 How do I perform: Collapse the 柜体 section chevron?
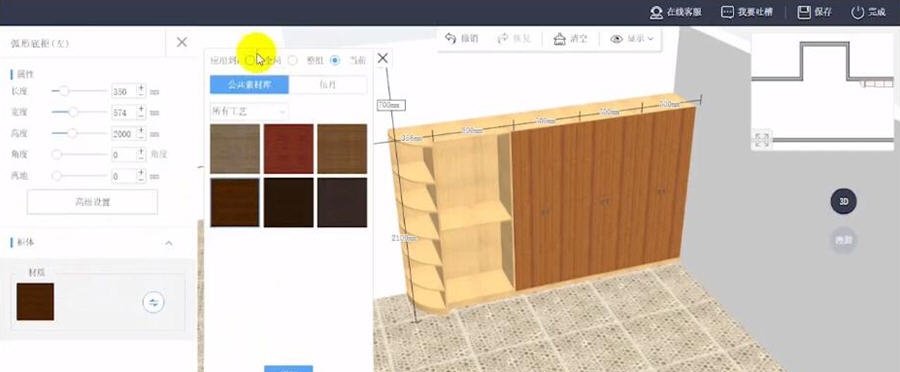169,243
